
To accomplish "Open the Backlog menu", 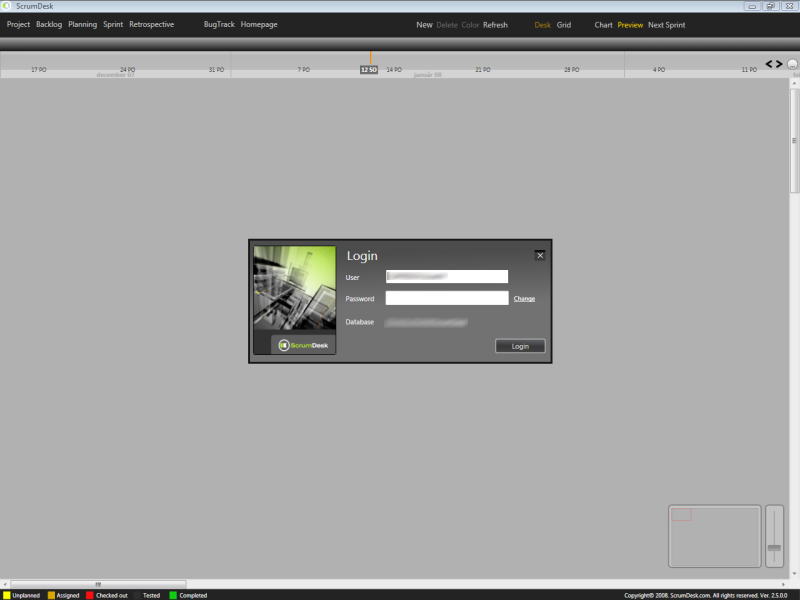I will (49, 24).
